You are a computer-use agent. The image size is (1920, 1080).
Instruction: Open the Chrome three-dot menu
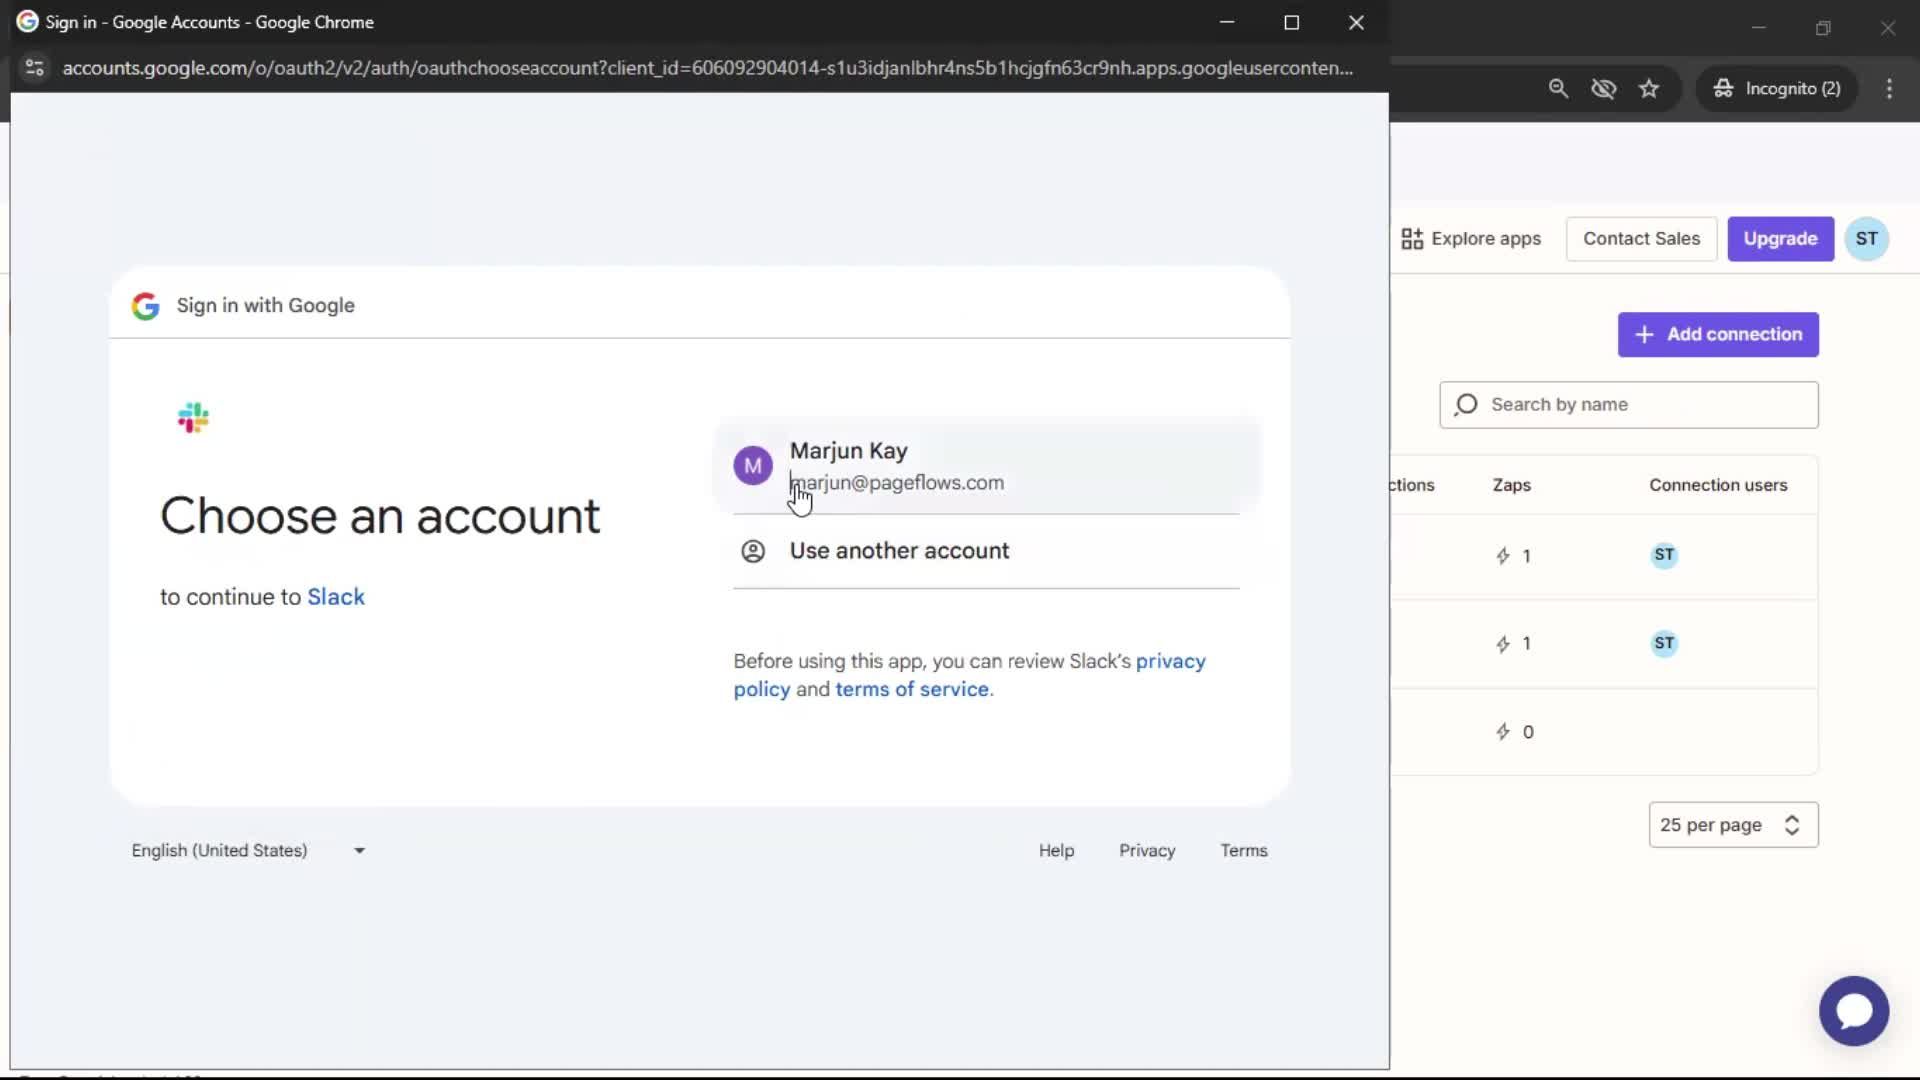pyautogui.click(x=1889, y=88)
